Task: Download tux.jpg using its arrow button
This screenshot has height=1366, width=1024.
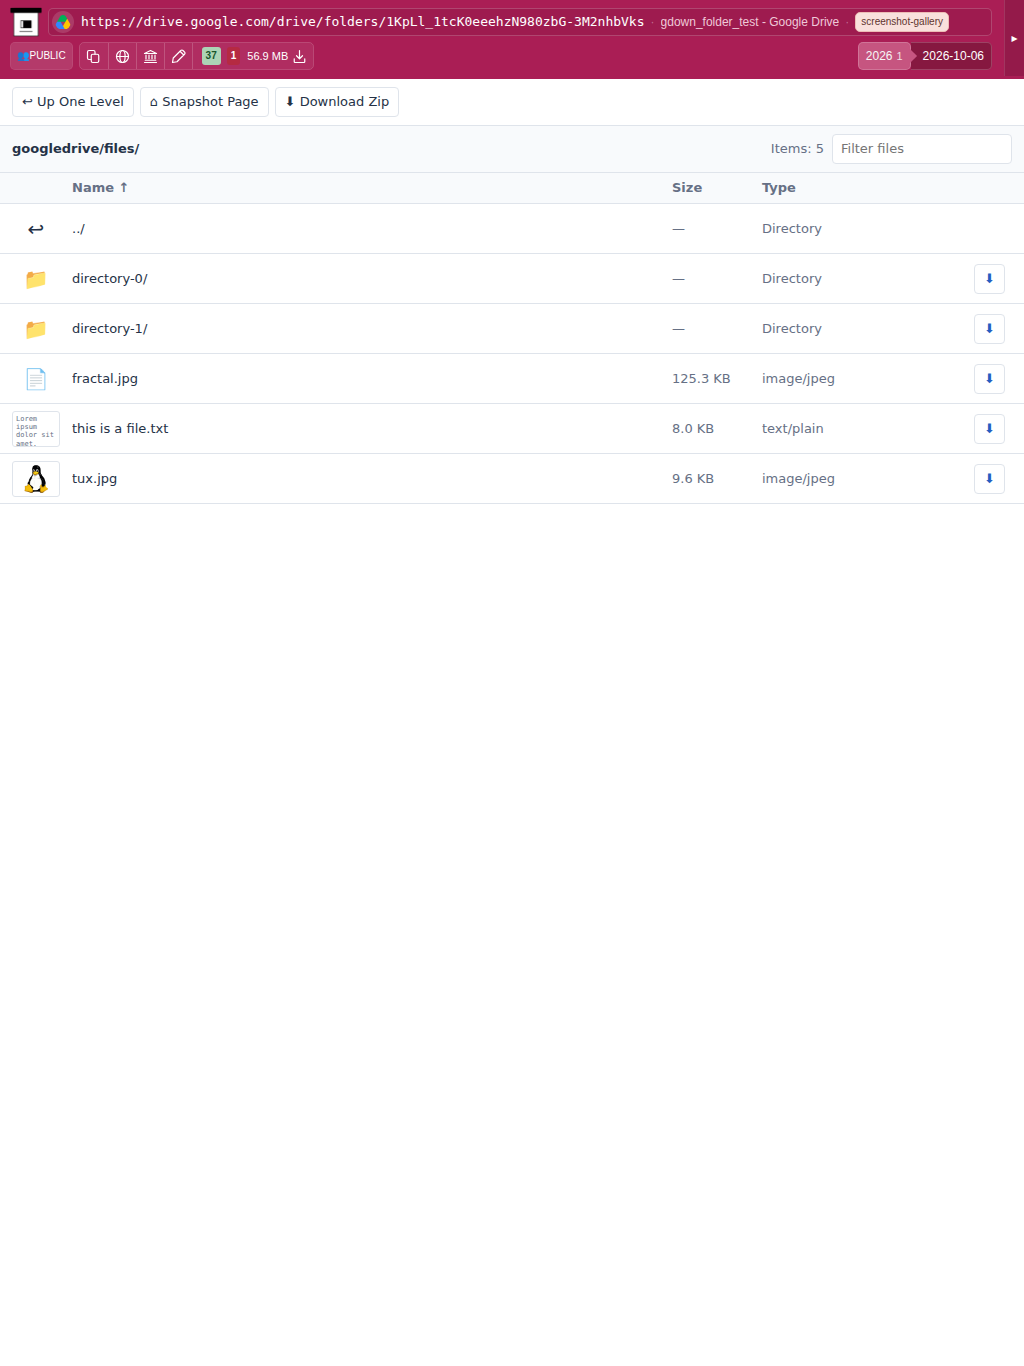Action: coord(989,479)
